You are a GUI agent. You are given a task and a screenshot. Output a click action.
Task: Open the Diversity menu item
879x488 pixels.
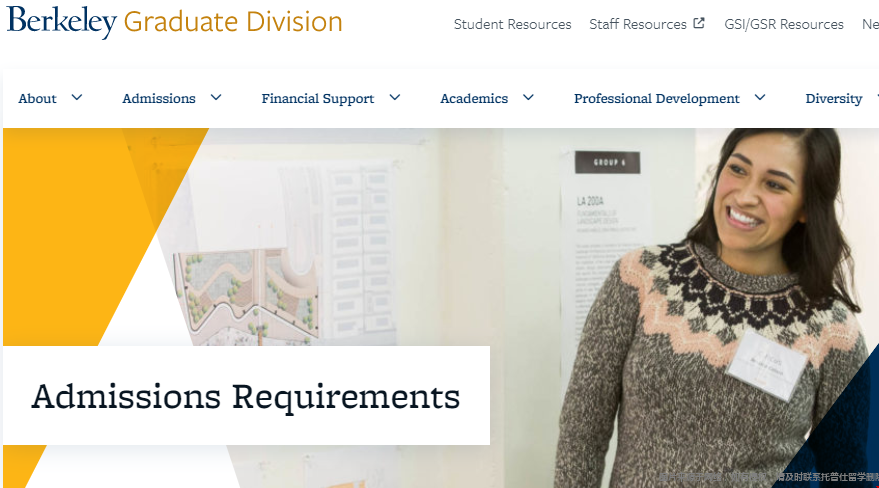click(834, 99)
